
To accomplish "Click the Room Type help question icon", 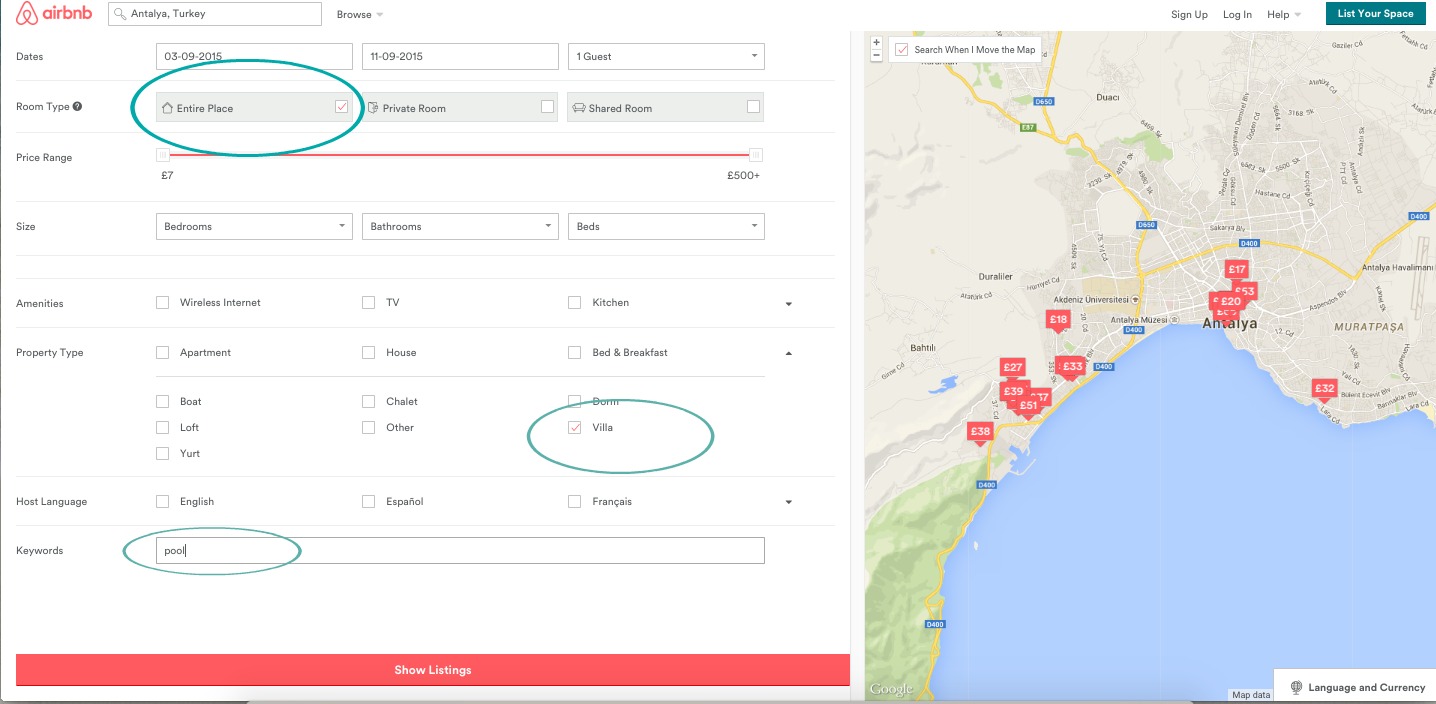I will (x=77, y=107).
